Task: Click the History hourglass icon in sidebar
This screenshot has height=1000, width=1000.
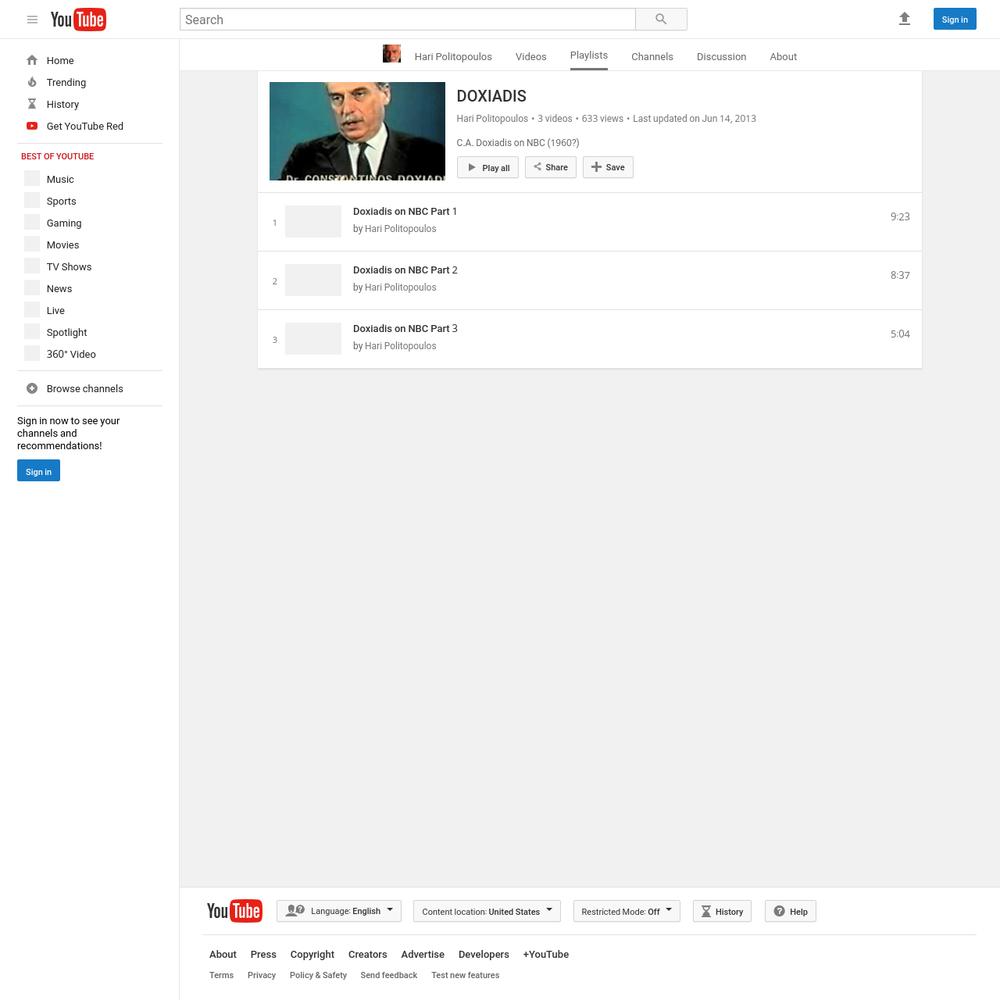Action: pyautogui.click(x=32, y=104)
